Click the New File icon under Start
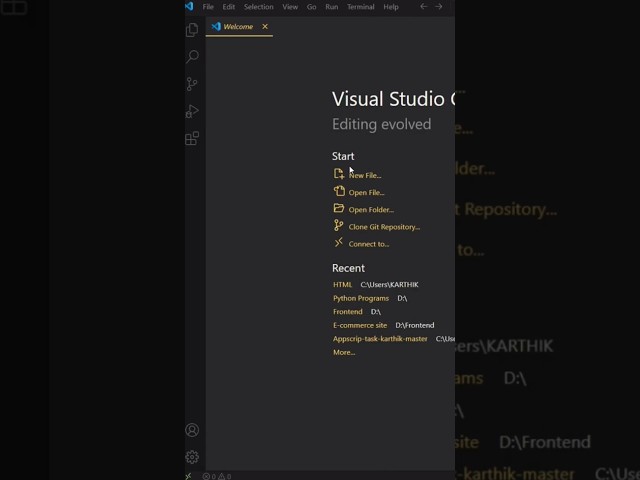This screenshot has width=640, height=480. pos(339,174)
